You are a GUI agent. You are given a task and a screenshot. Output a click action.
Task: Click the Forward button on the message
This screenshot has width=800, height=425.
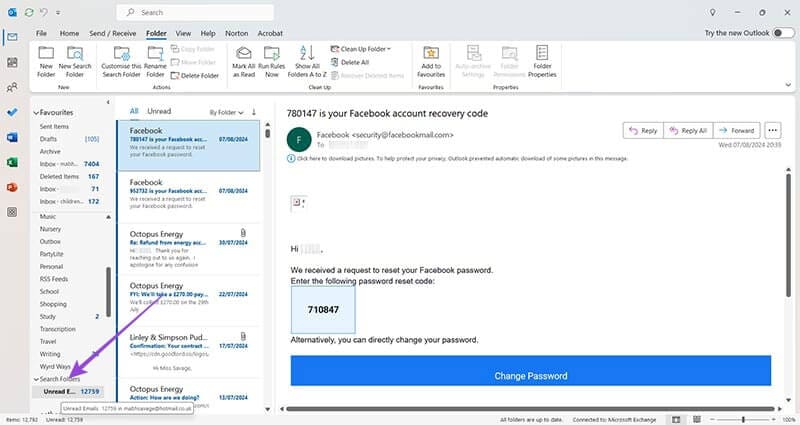736,130
